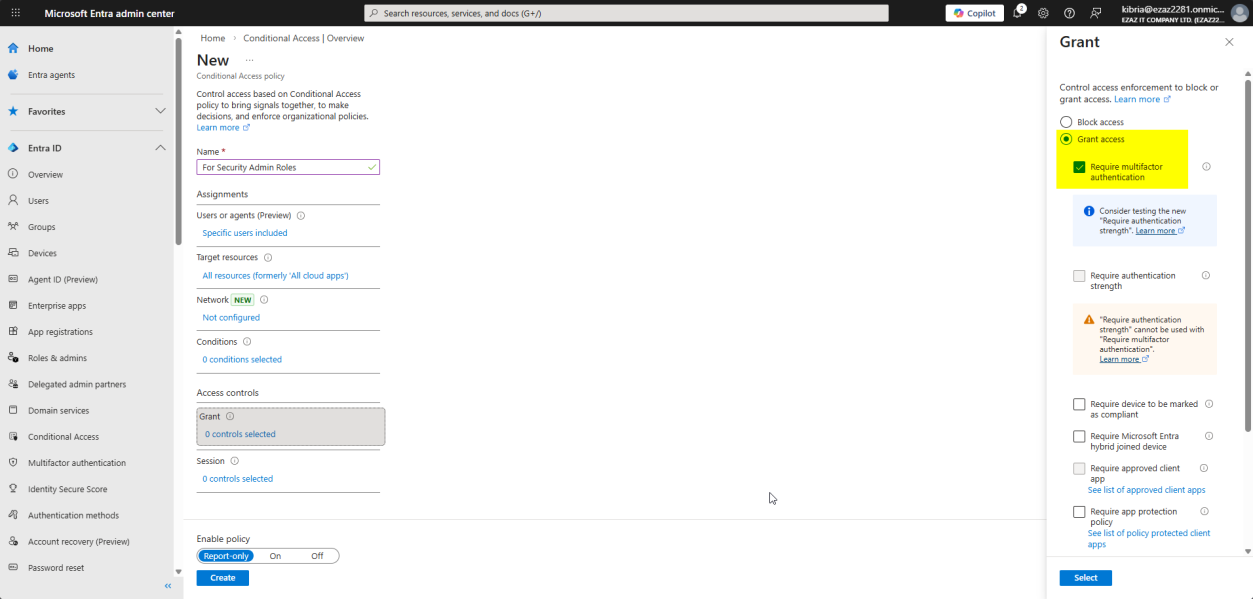The height and width of the screenshot is (599, 1253).
Task: Open Domain services icon
Action: pos(13,410)
